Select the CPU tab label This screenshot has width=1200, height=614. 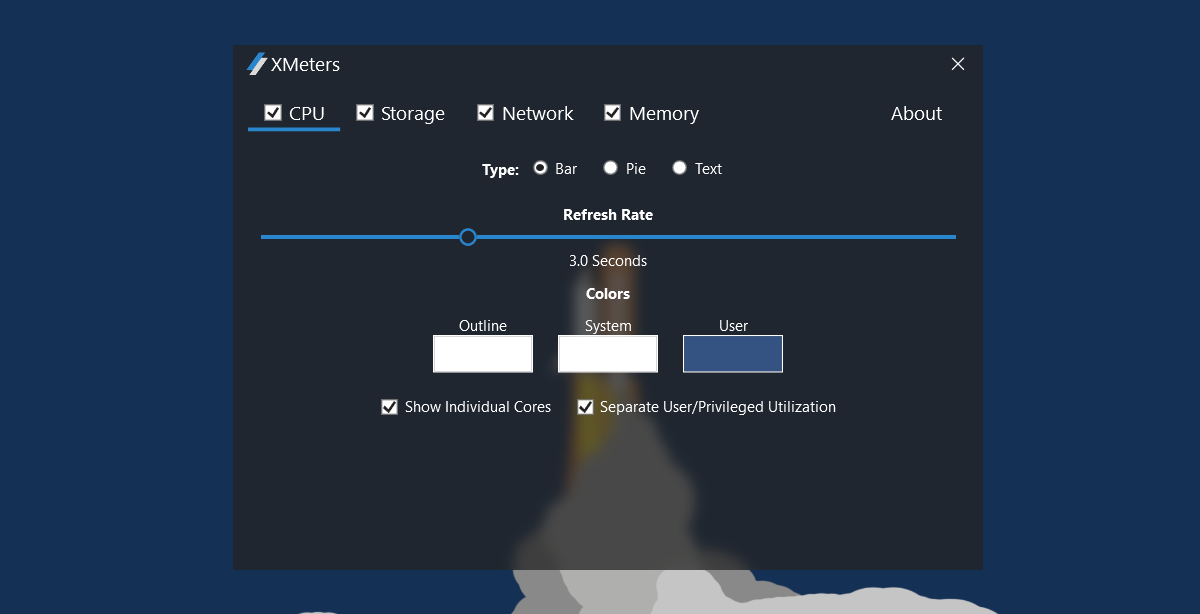(307, 114)
